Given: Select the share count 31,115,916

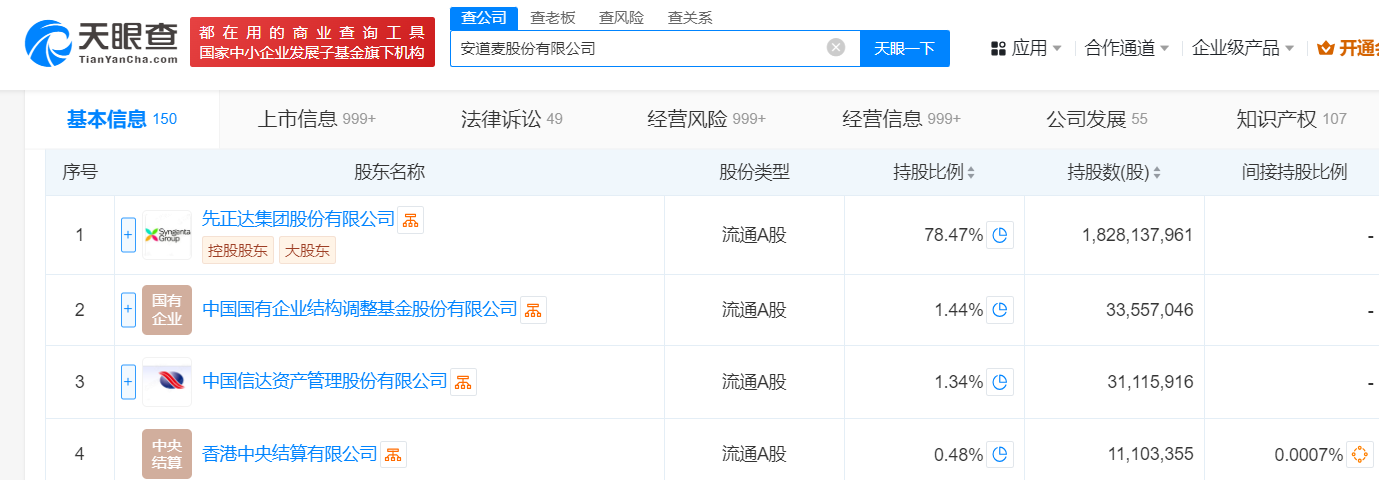Looking at the screenshot, I should (x=1150, y=382).
